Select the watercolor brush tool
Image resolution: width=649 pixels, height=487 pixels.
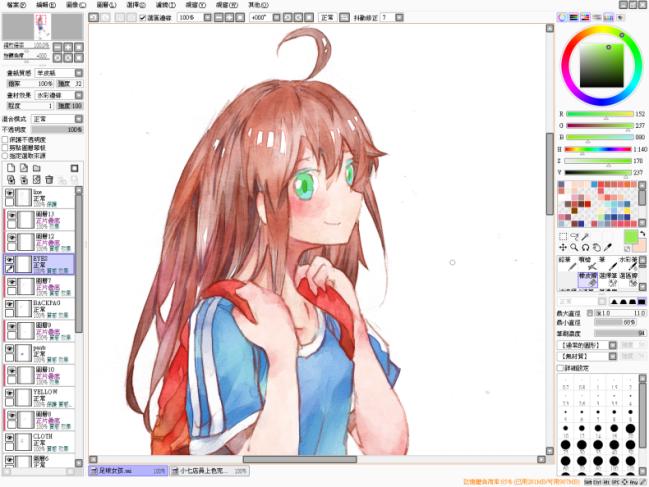tap(627, 264)
